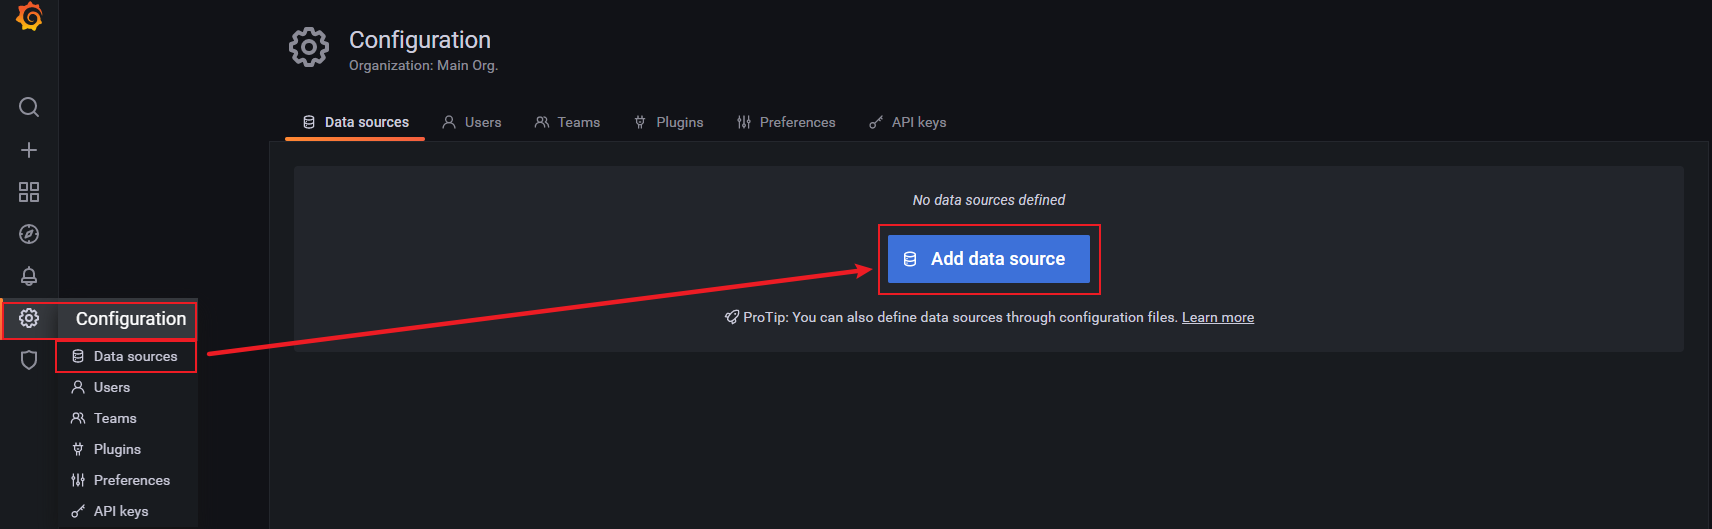Click 'Organization: Main Org.' subtitle

pos(423,65)
